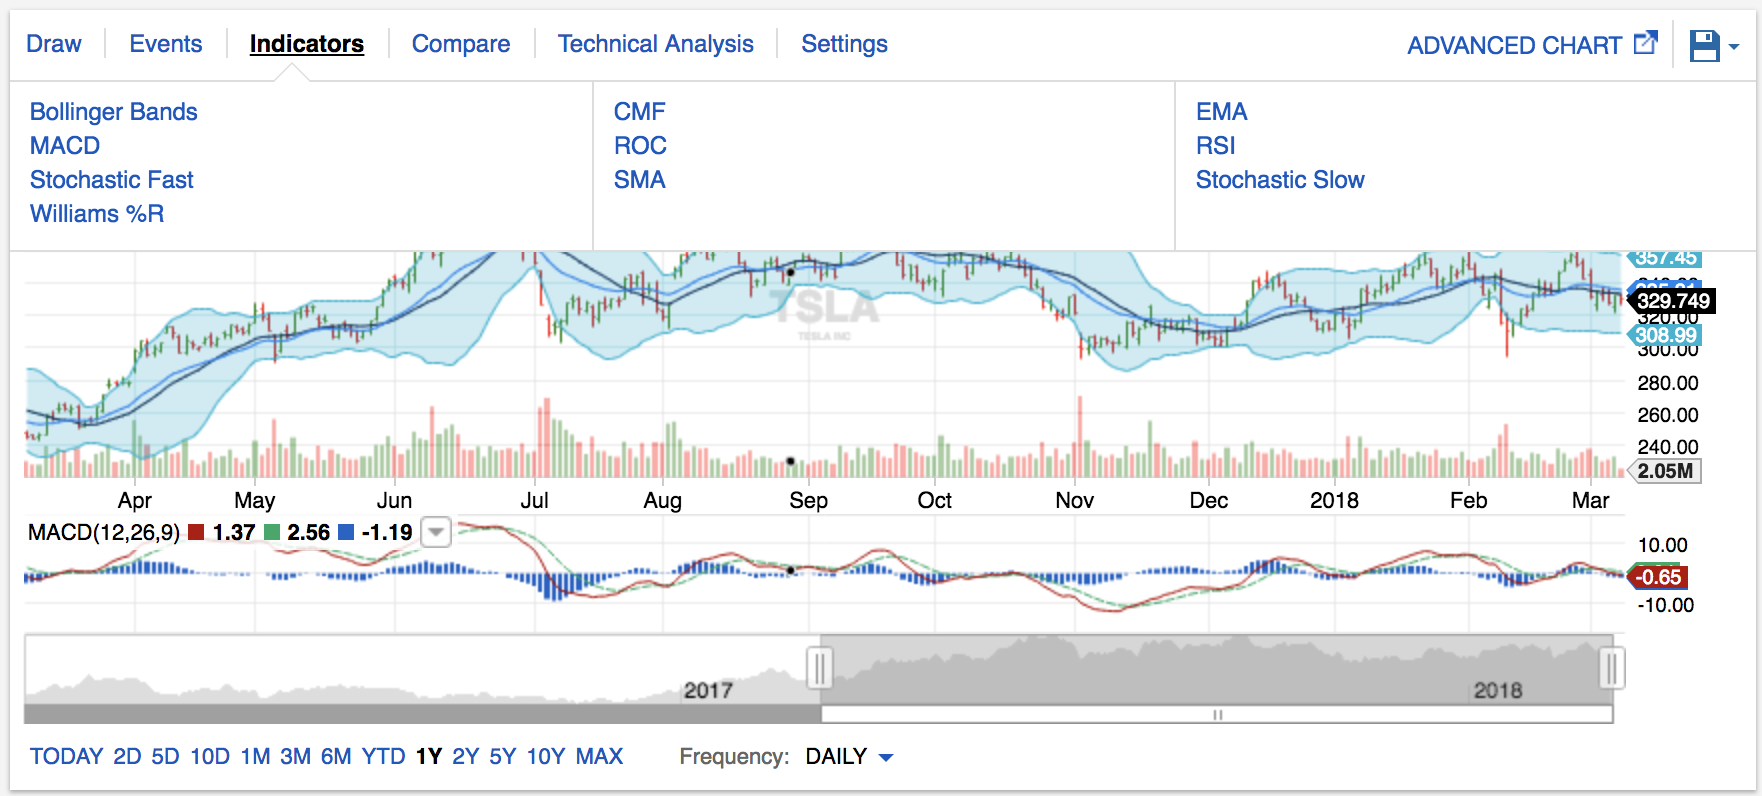Open the MACD(12,26,9) options dropdown

click(x=436, y=532)
